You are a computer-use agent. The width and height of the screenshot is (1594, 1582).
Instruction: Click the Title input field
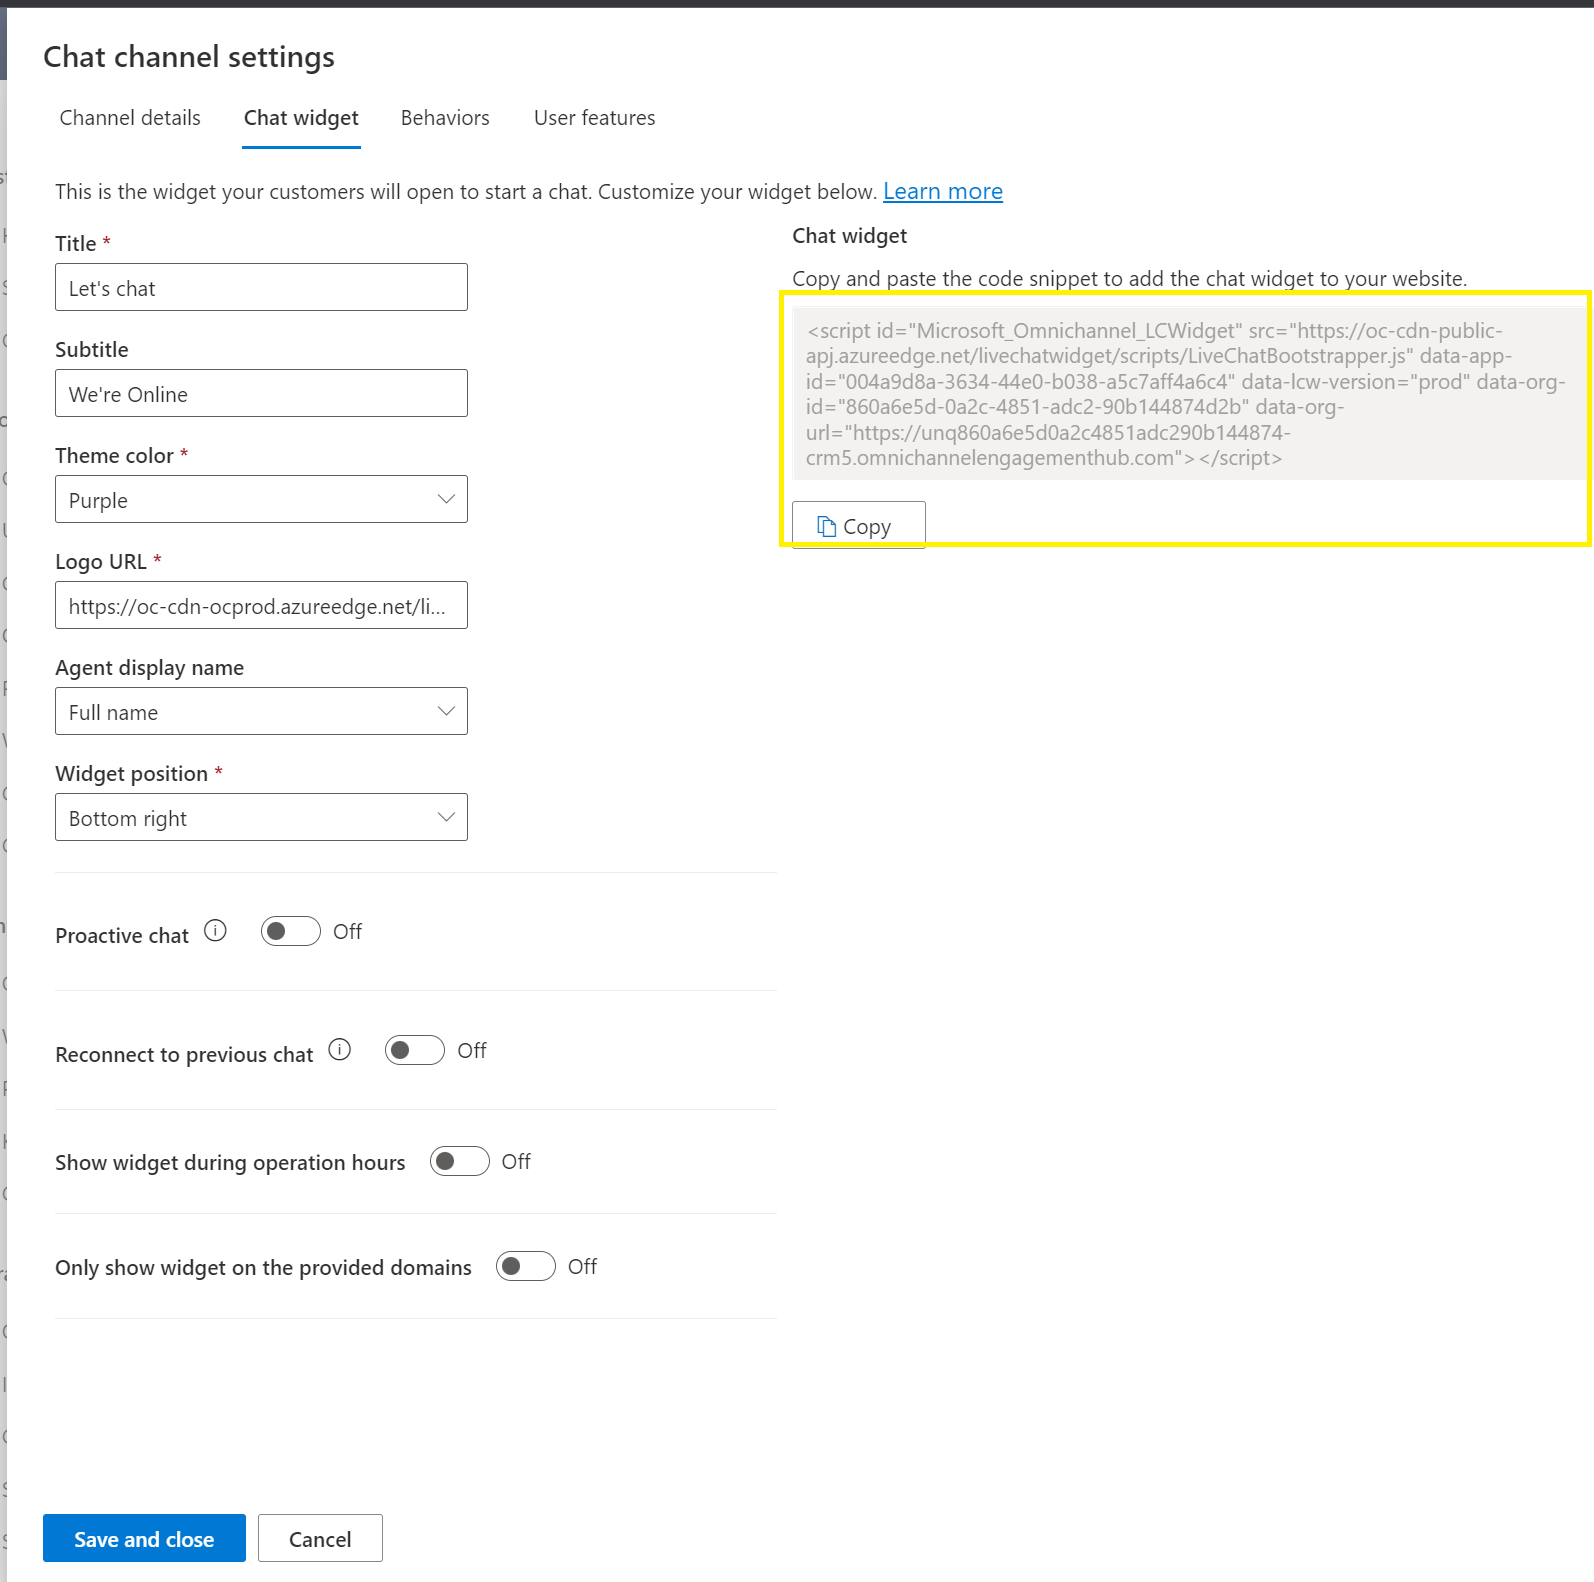click(x=261, y=287)
